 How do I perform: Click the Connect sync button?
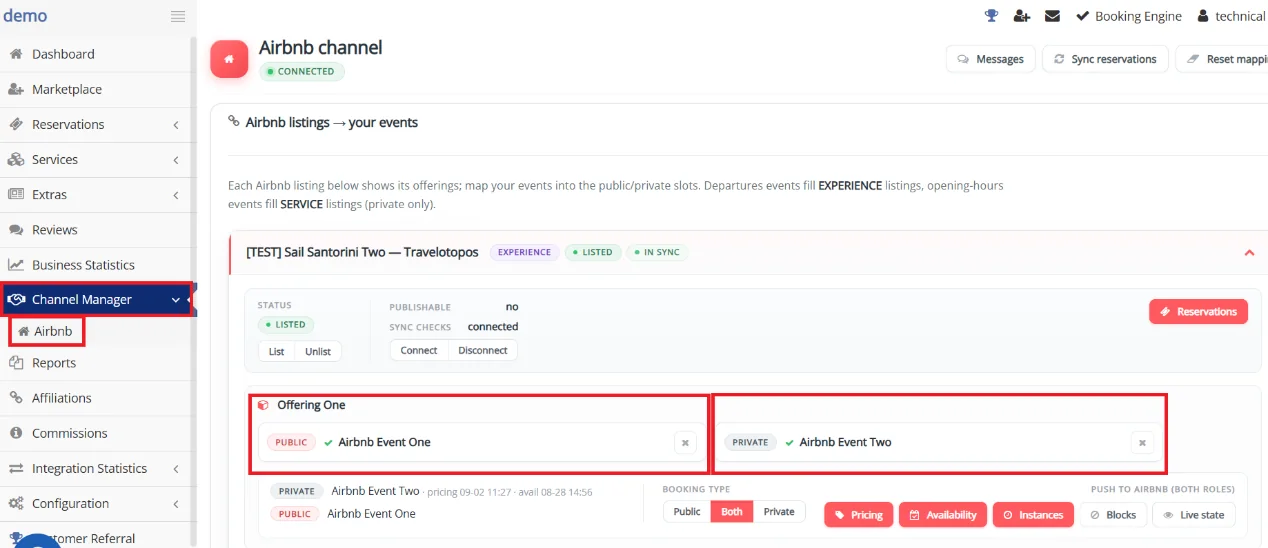pos(419,350)
